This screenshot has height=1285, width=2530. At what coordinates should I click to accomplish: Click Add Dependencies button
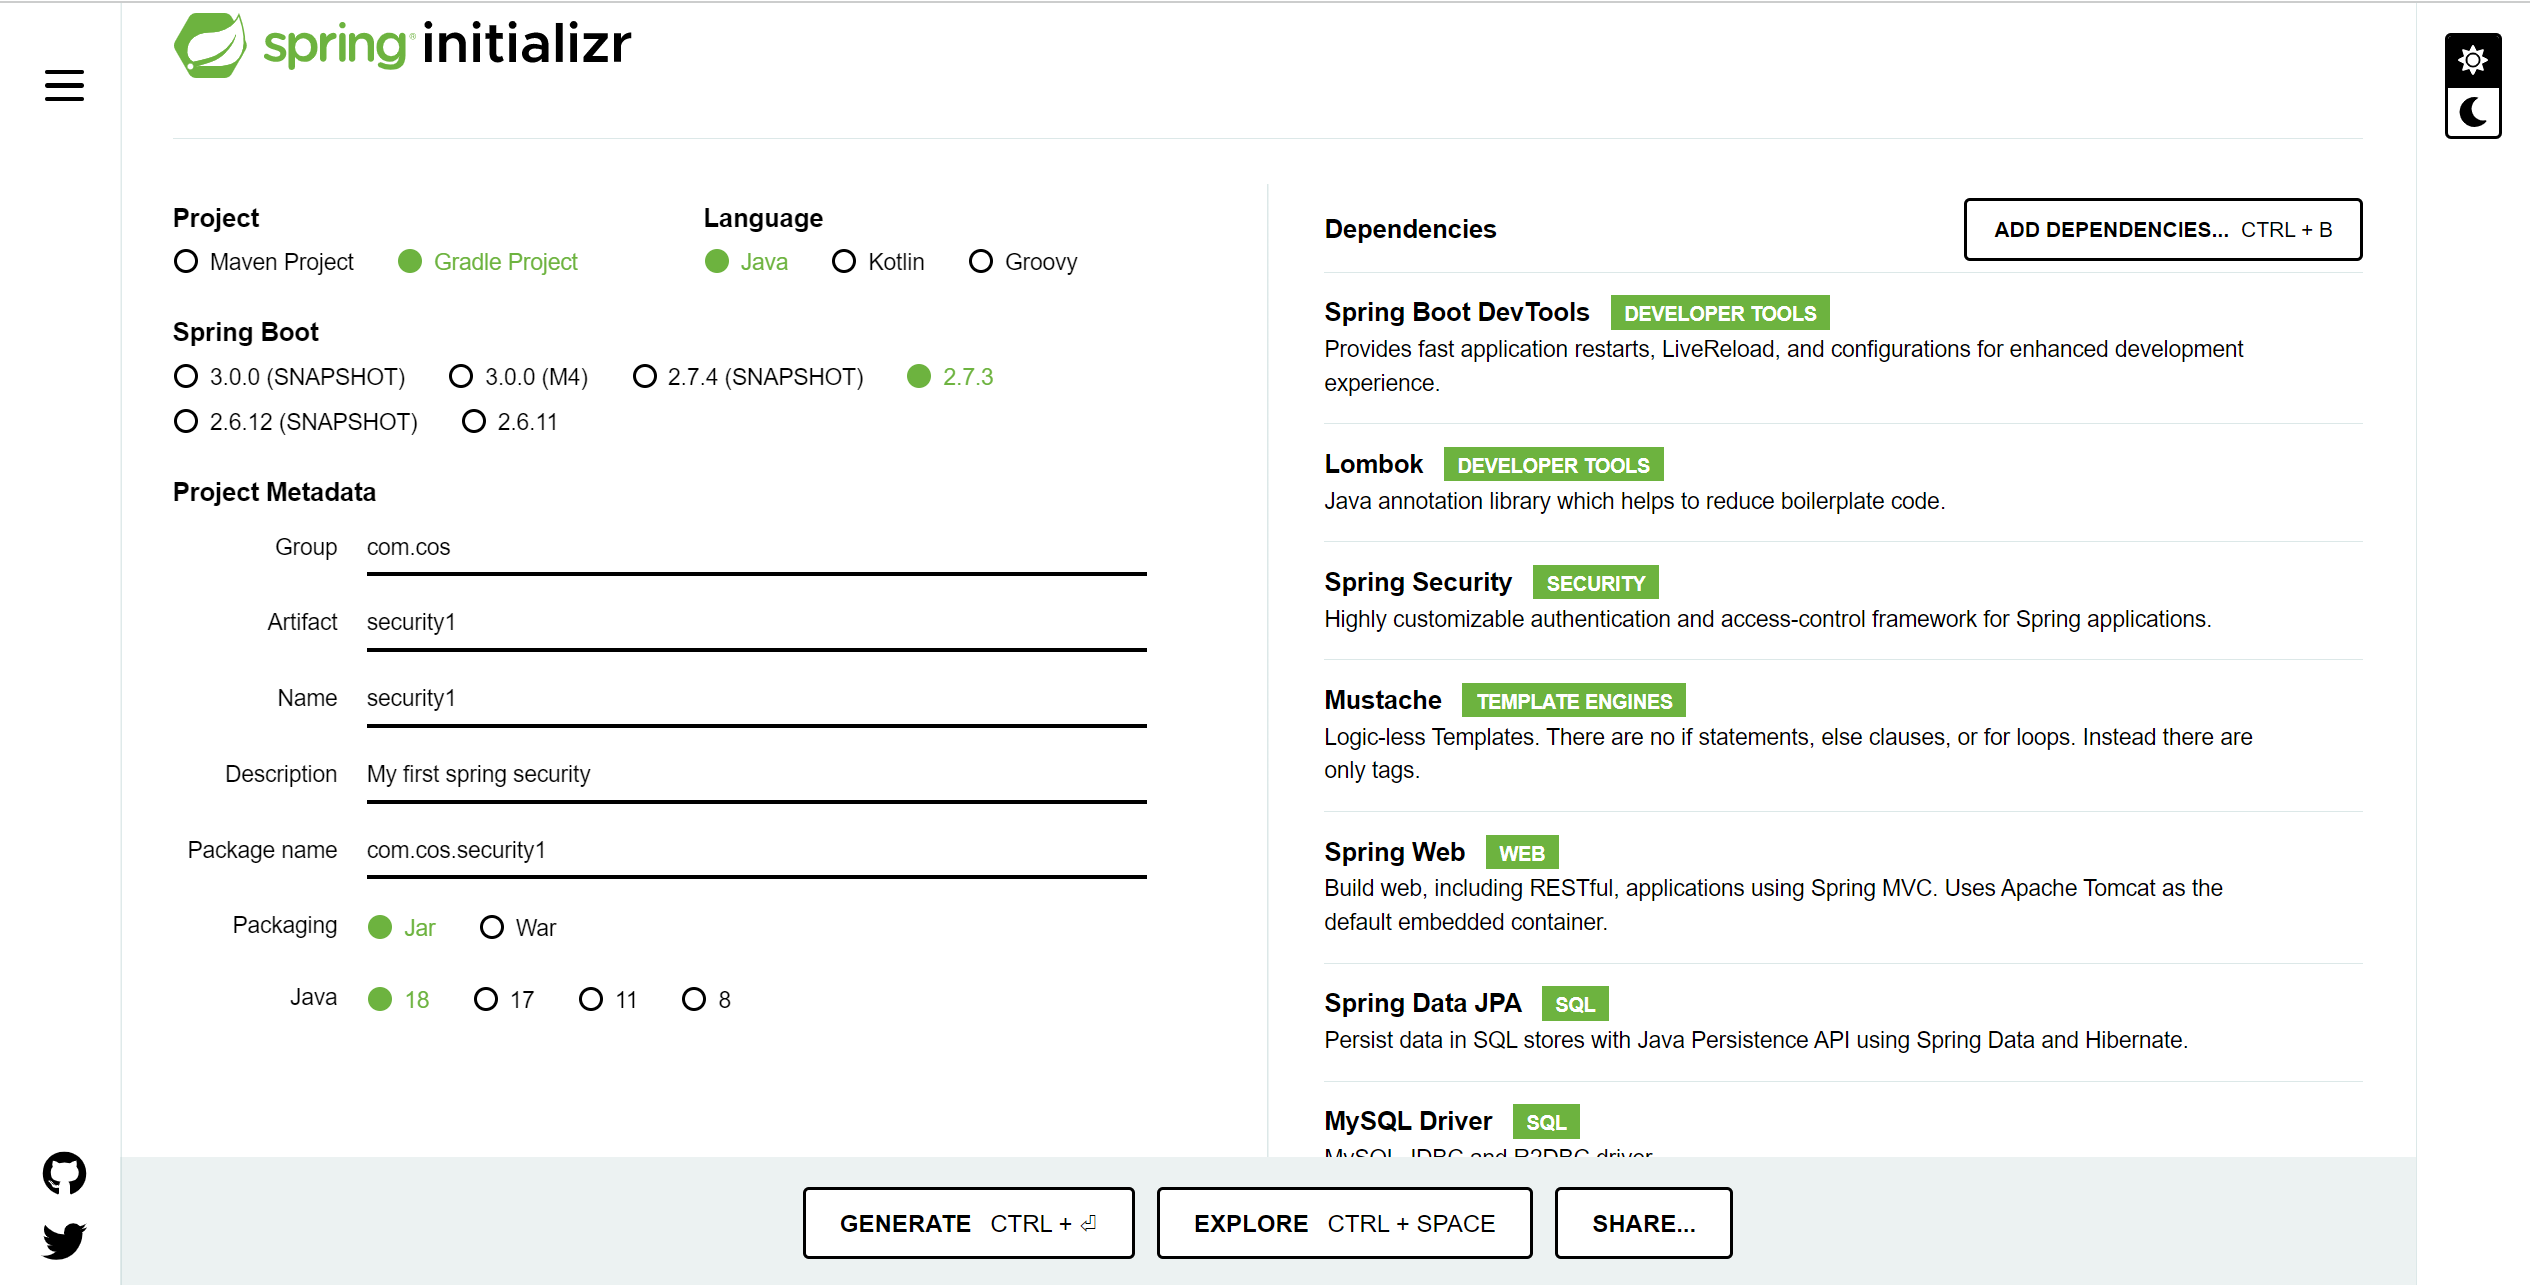click(x=2163, y=230)
